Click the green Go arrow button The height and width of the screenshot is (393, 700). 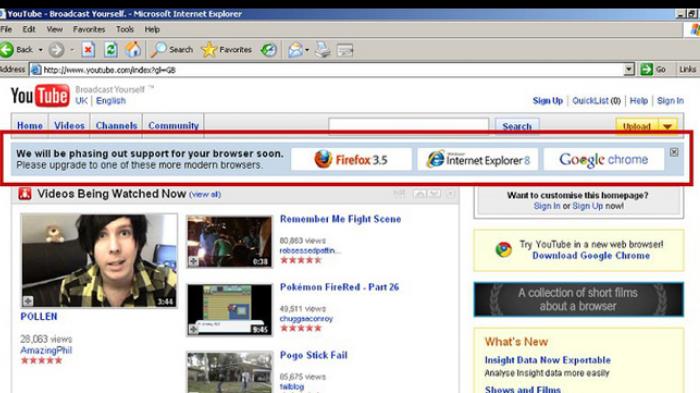[x=646, y=69]
